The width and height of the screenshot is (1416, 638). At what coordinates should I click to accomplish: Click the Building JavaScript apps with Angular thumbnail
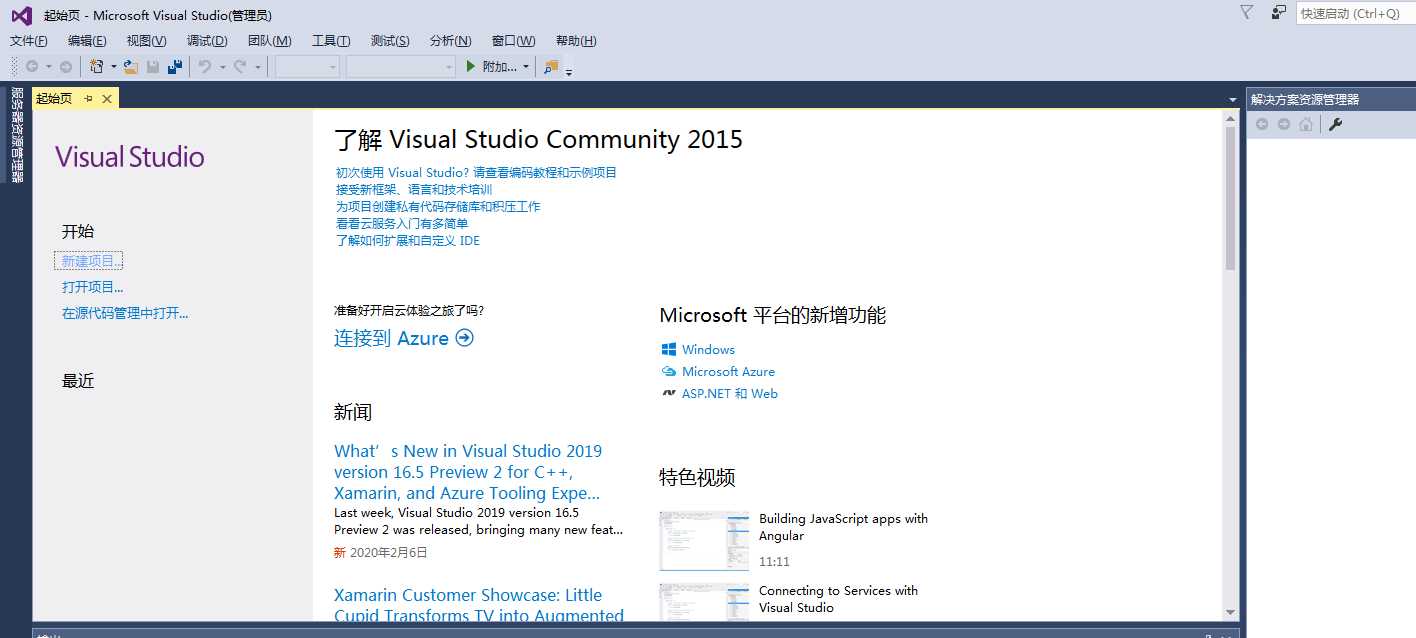point(704,541)
